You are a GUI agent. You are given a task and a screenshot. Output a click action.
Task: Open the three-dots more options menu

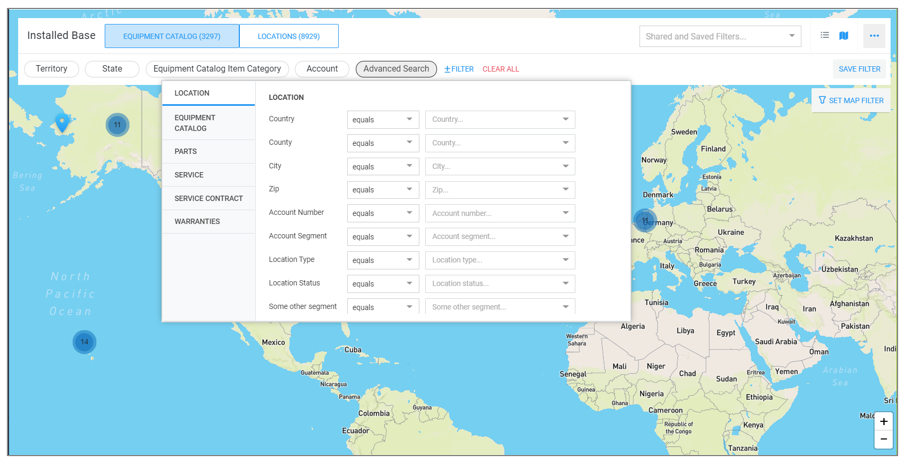tap(874, 36)
